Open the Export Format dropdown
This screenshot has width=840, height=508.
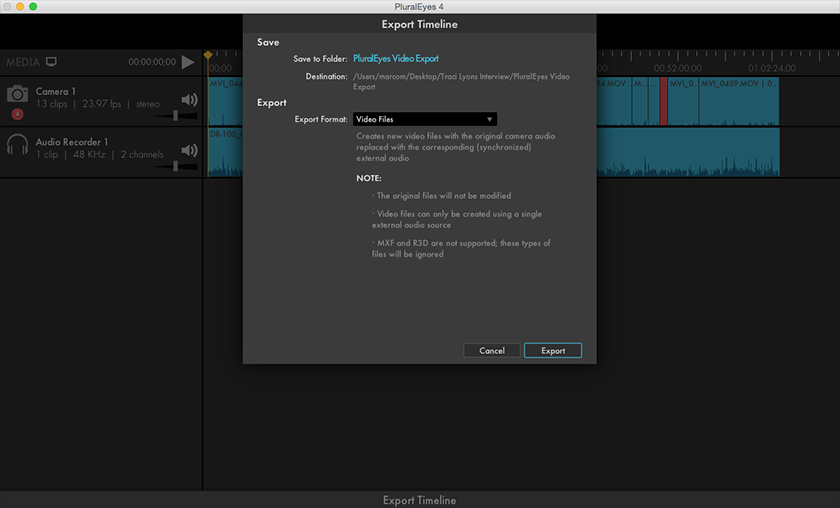pos(425,119)
